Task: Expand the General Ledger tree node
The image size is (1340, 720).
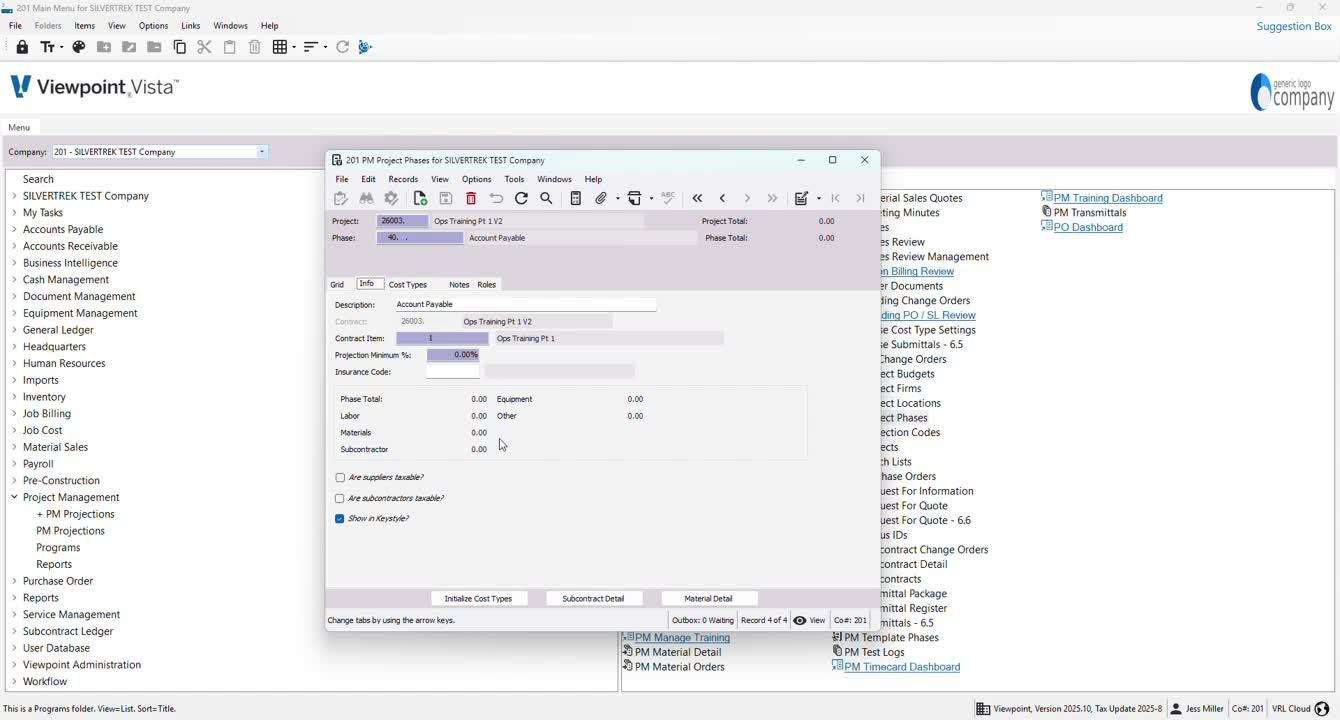Action: [x=14, y=330]
